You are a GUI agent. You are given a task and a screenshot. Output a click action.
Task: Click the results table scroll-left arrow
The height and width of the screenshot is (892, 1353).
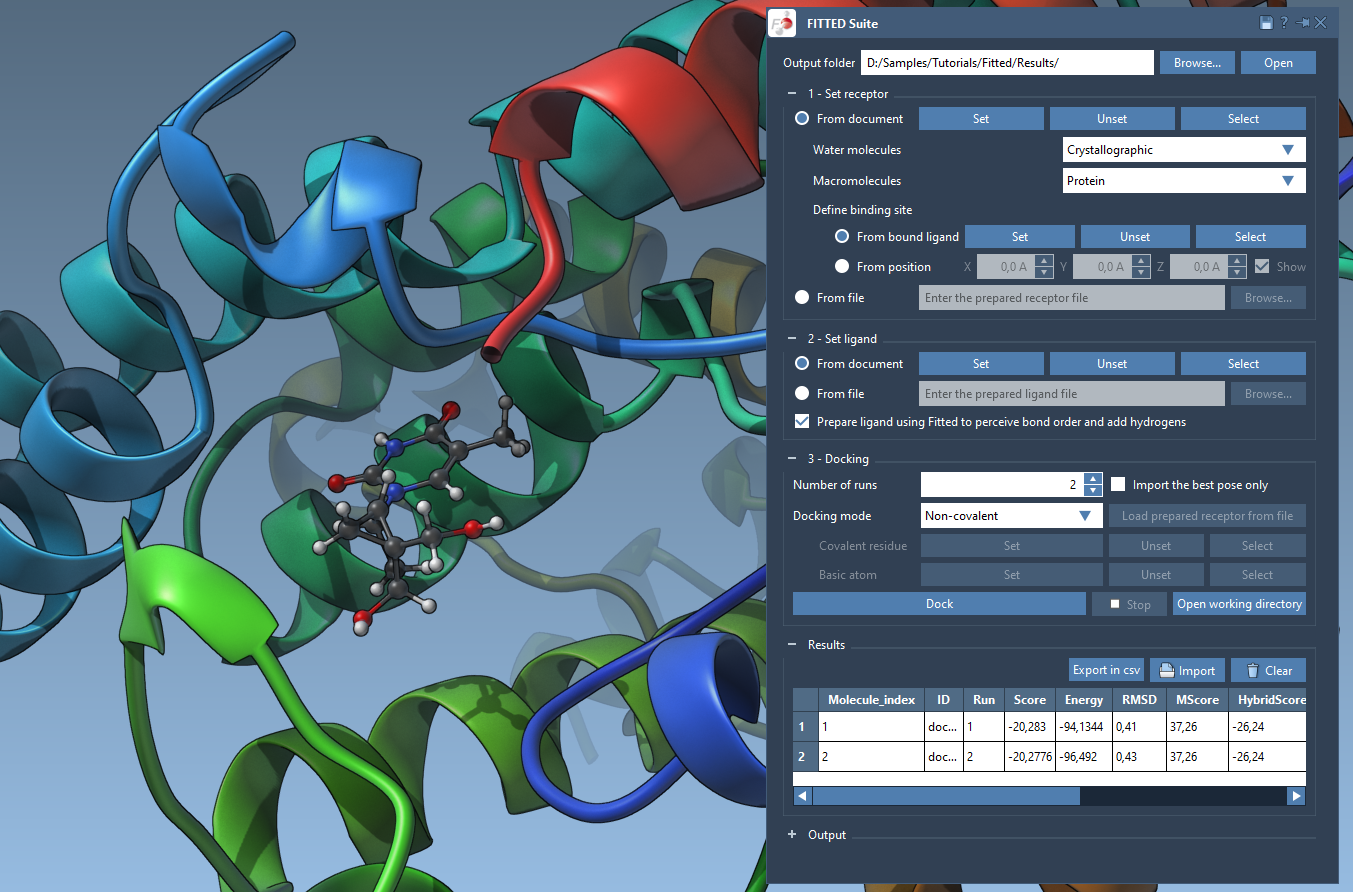[x=802, y=796]
